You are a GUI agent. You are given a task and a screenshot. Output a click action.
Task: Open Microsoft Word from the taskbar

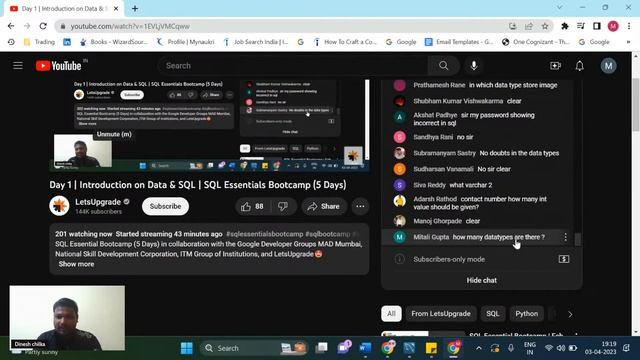[365, 348]
